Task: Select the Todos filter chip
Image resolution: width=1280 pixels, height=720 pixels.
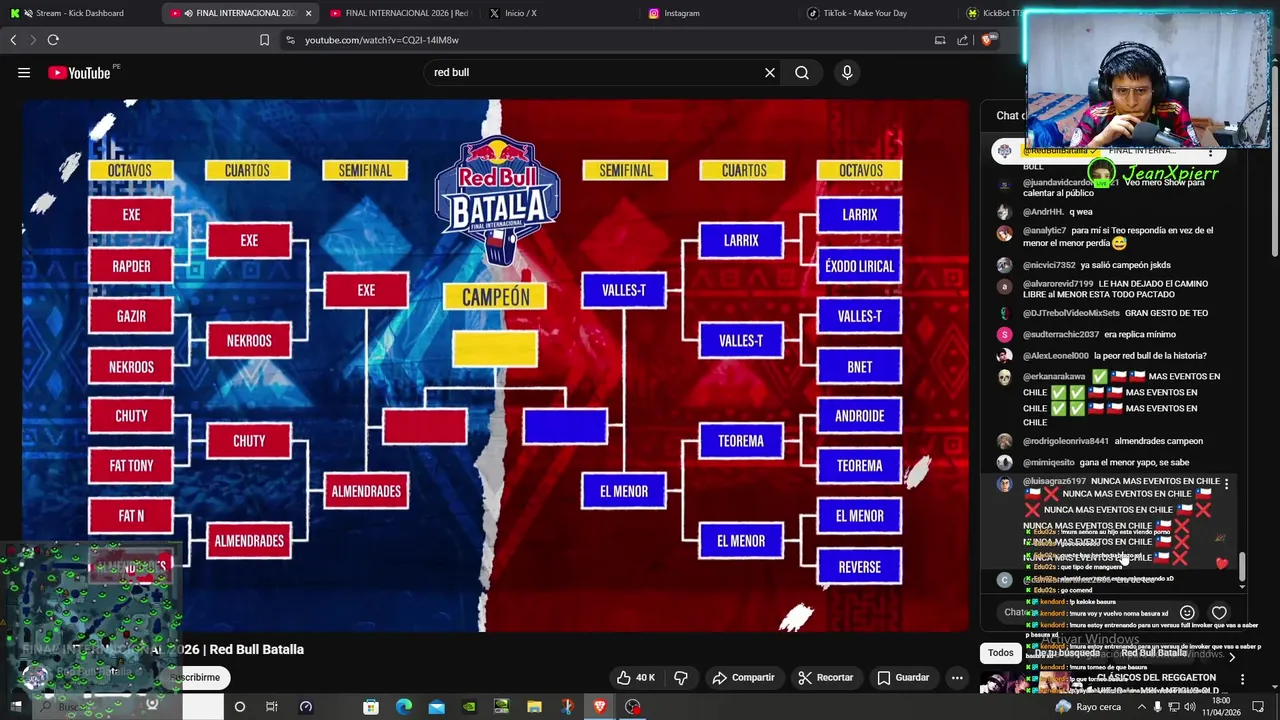Action: [x=1000, y=653]
